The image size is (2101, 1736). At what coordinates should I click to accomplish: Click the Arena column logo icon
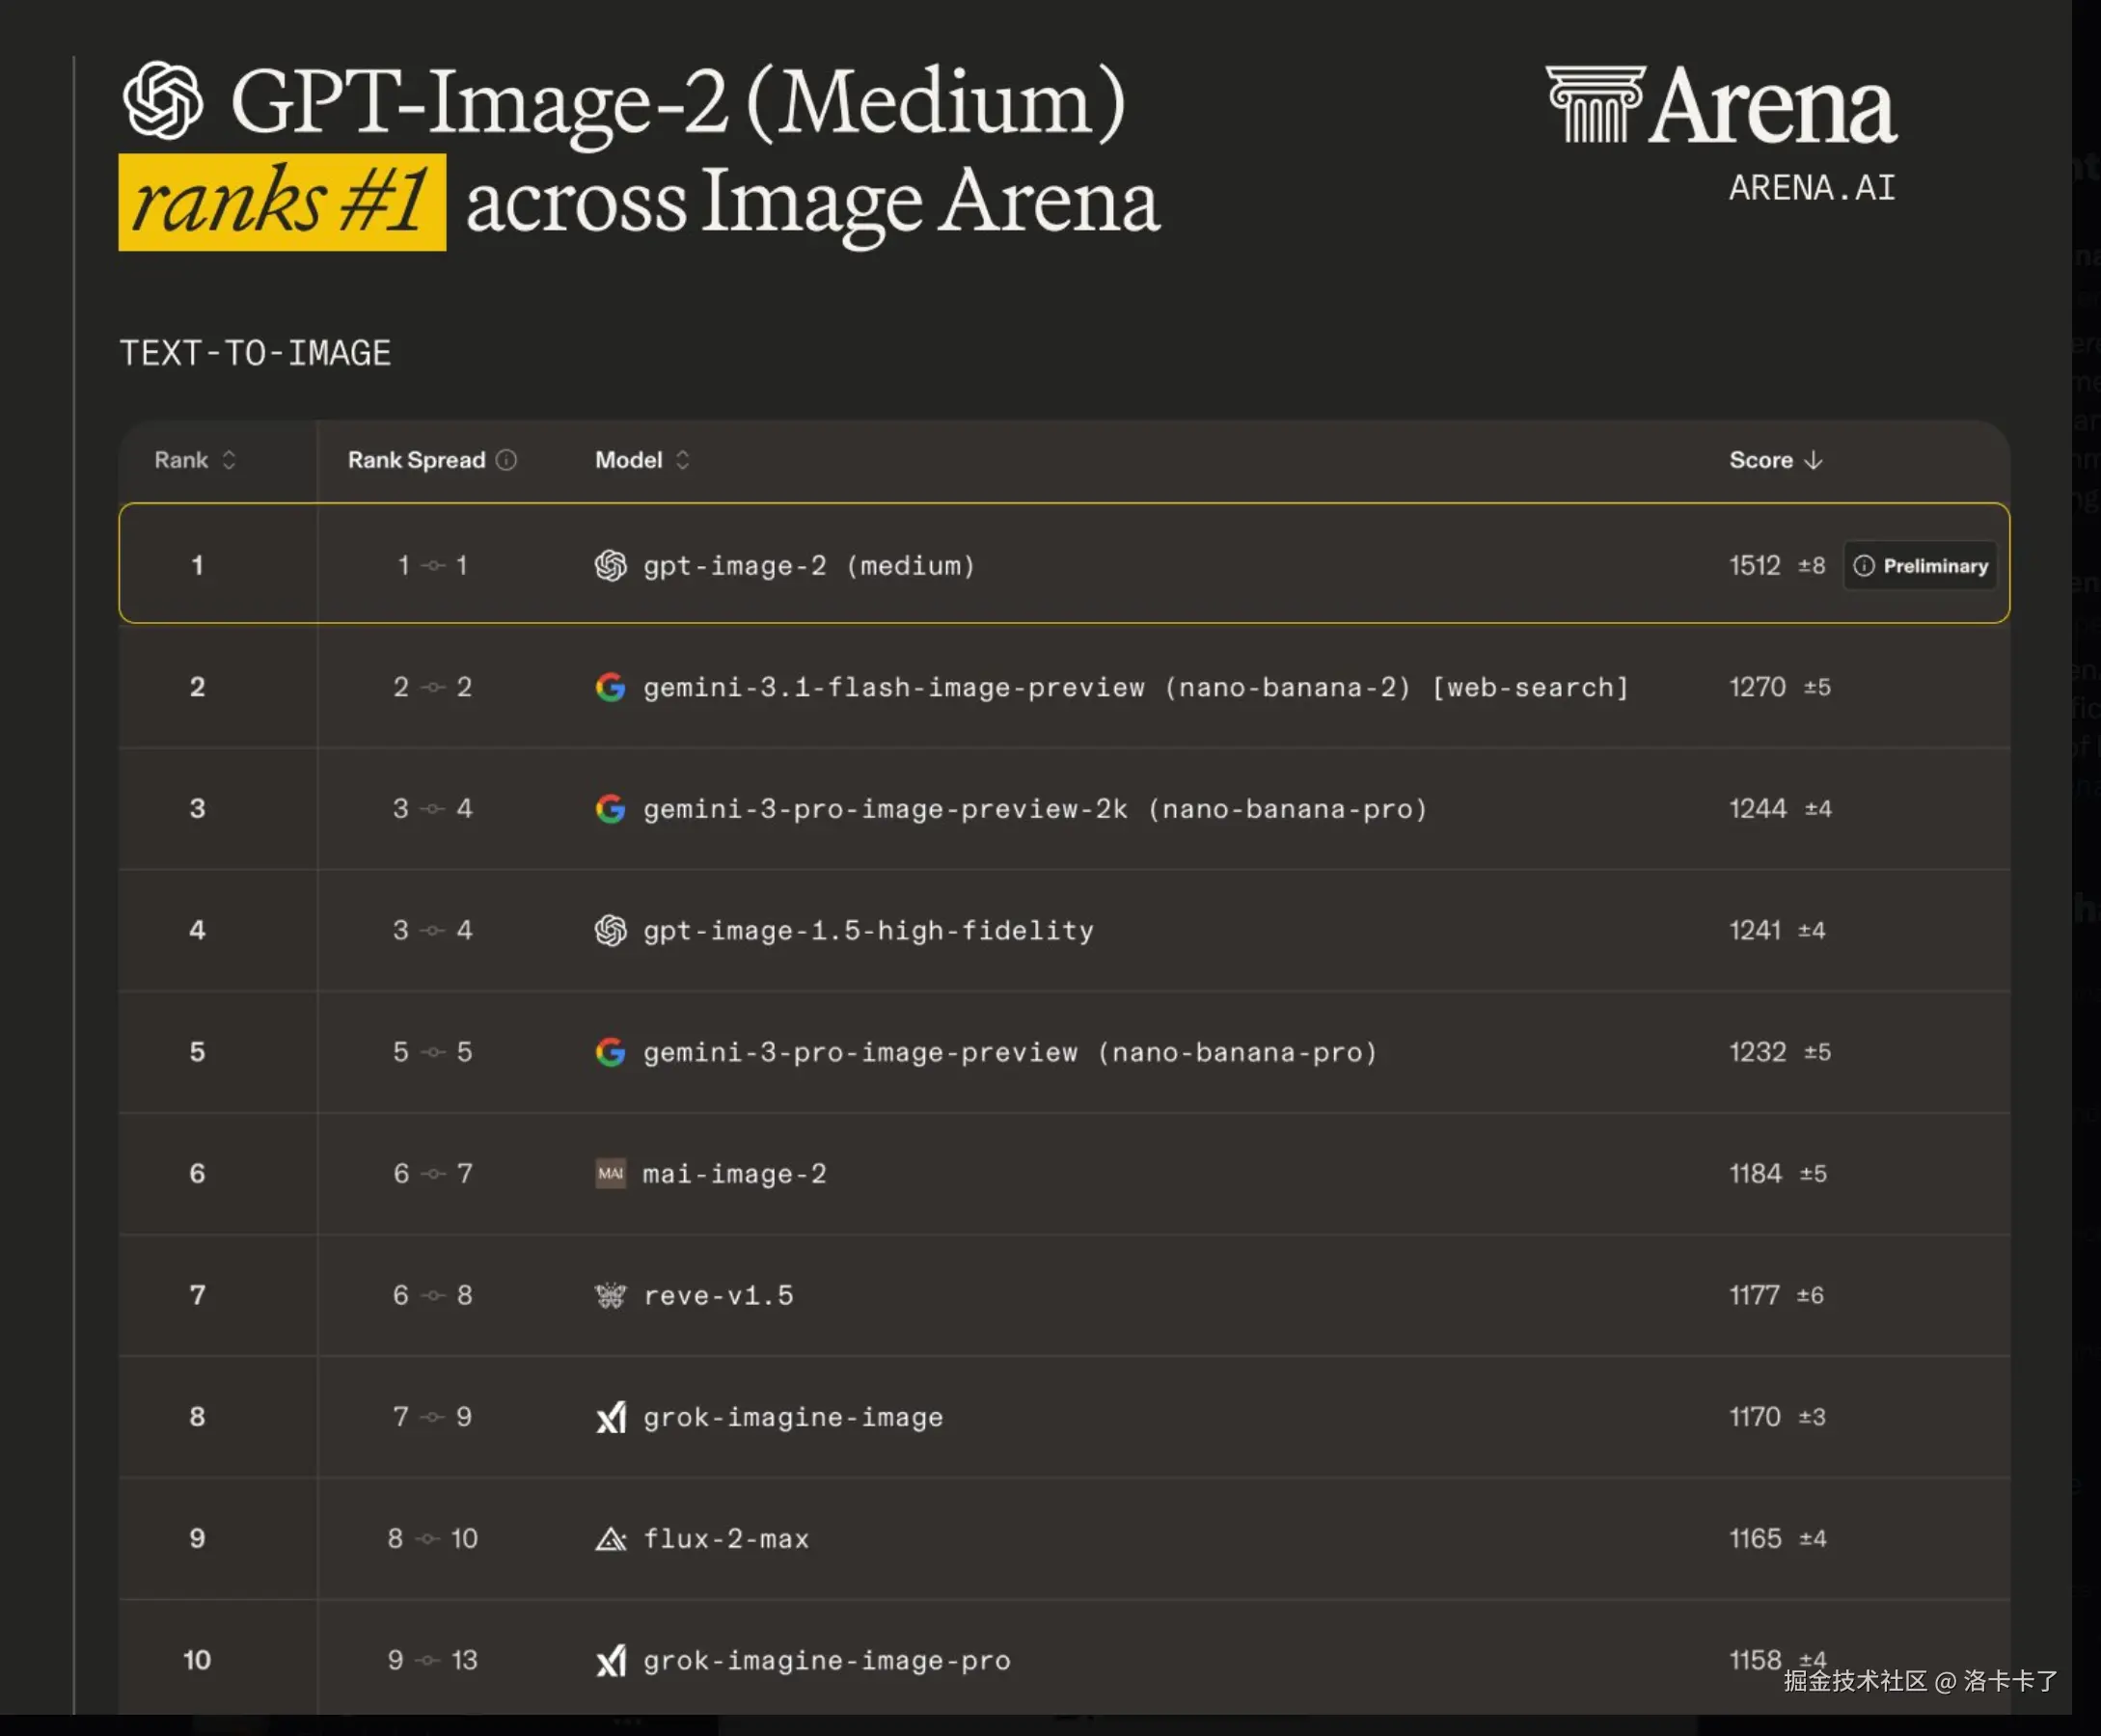click(1594, 104)
